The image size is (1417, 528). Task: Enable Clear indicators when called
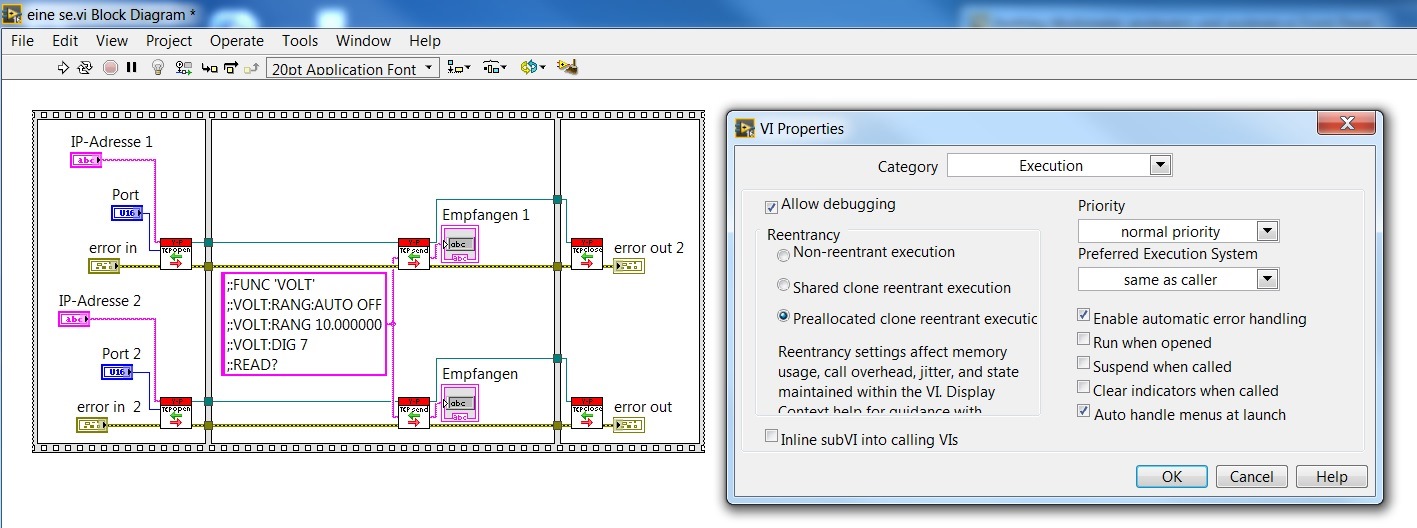(x=1084, y=388)
